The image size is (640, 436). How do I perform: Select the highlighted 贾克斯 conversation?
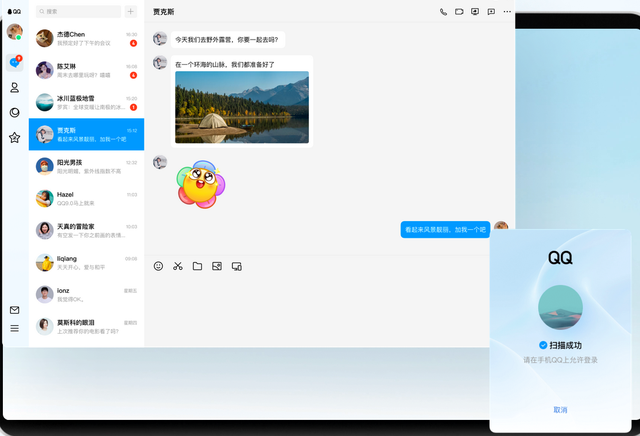pyautogui.click(x=87, y=134)
